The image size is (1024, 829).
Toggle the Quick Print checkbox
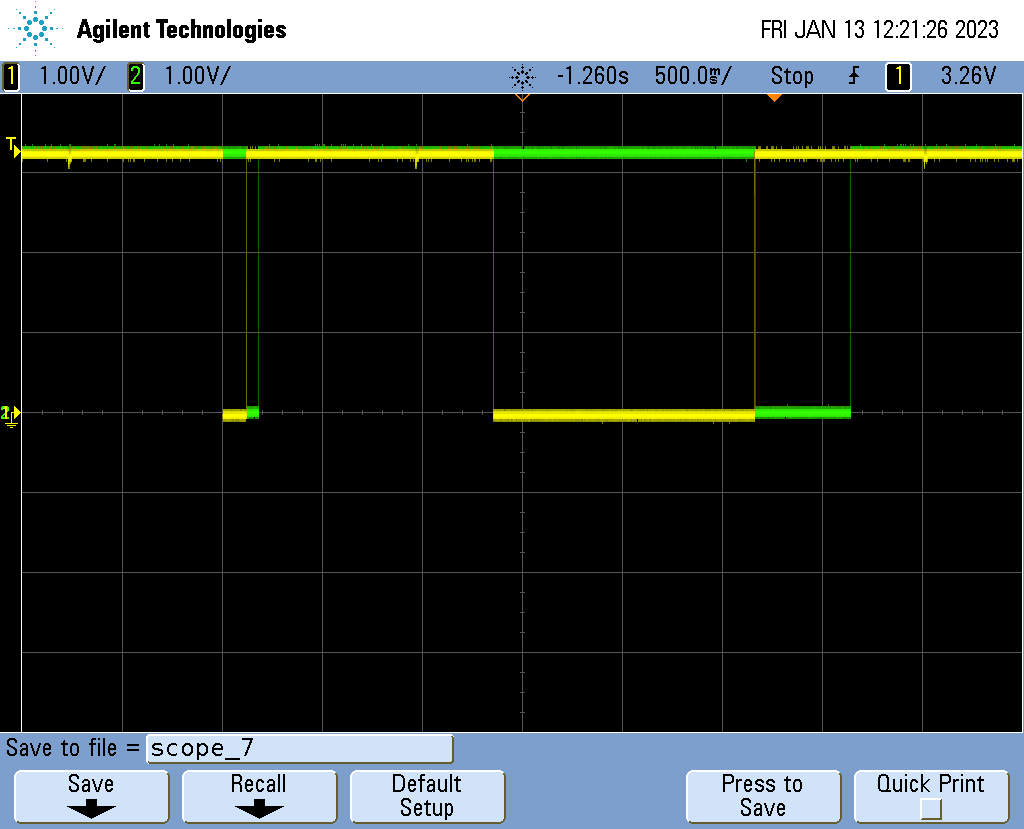(x=931, y=808)
